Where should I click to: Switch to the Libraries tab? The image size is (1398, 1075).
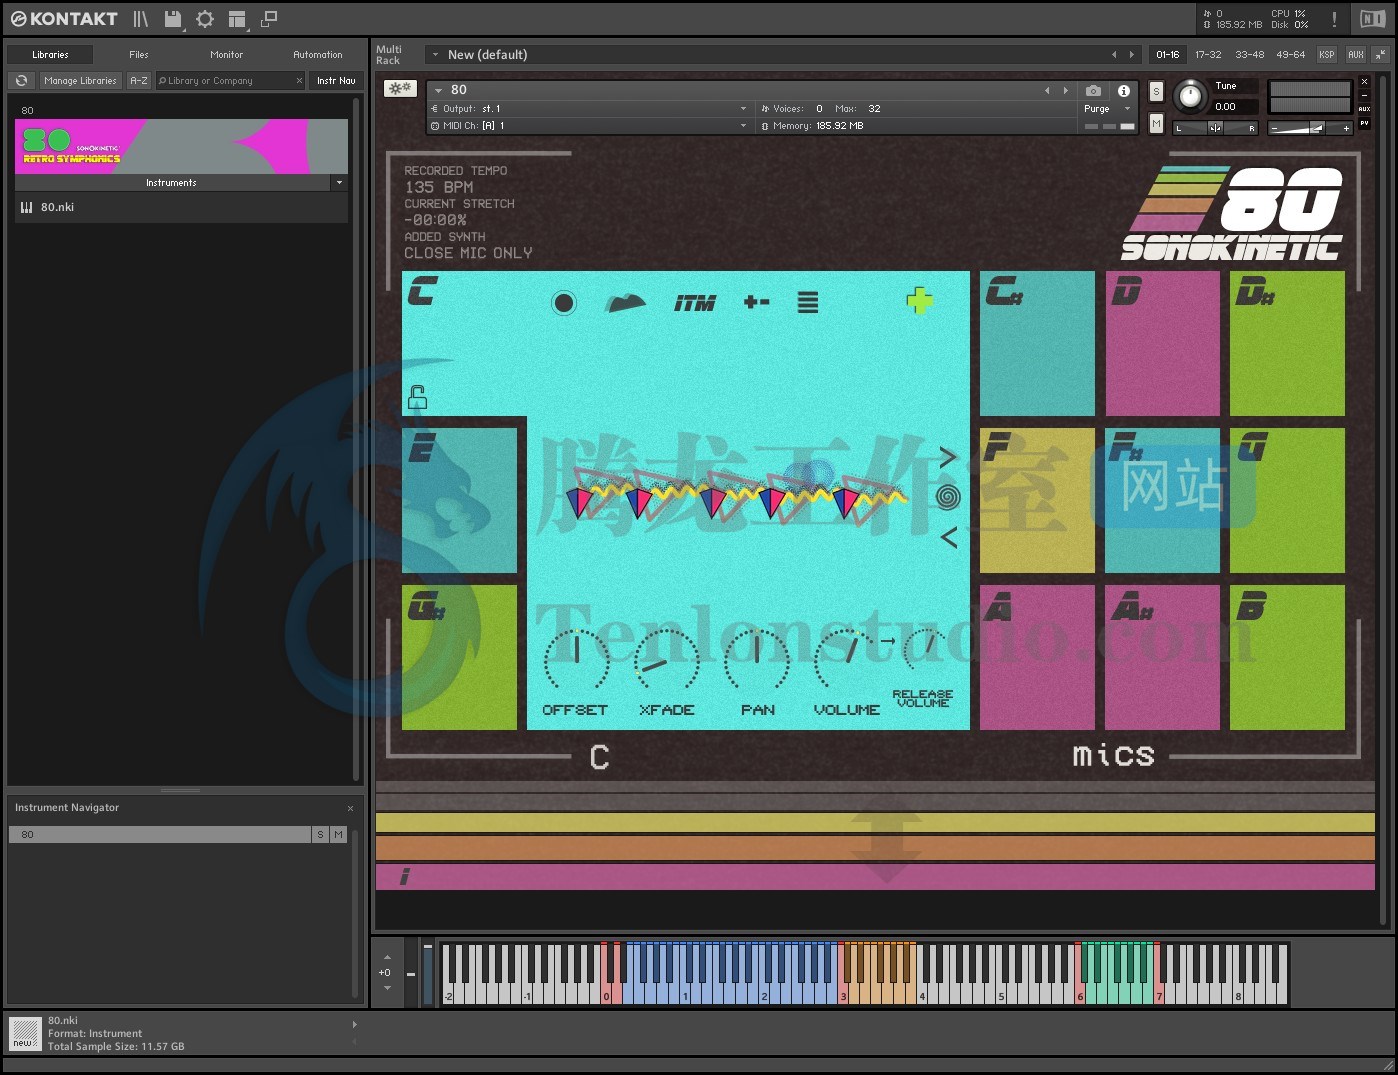click(x=50, y=55)
